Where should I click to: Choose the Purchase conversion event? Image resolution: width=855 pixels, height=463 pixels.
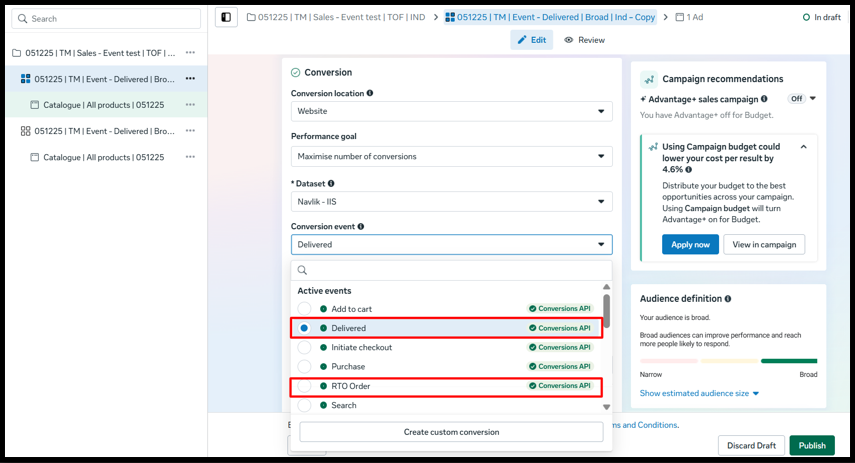point(348,367)
